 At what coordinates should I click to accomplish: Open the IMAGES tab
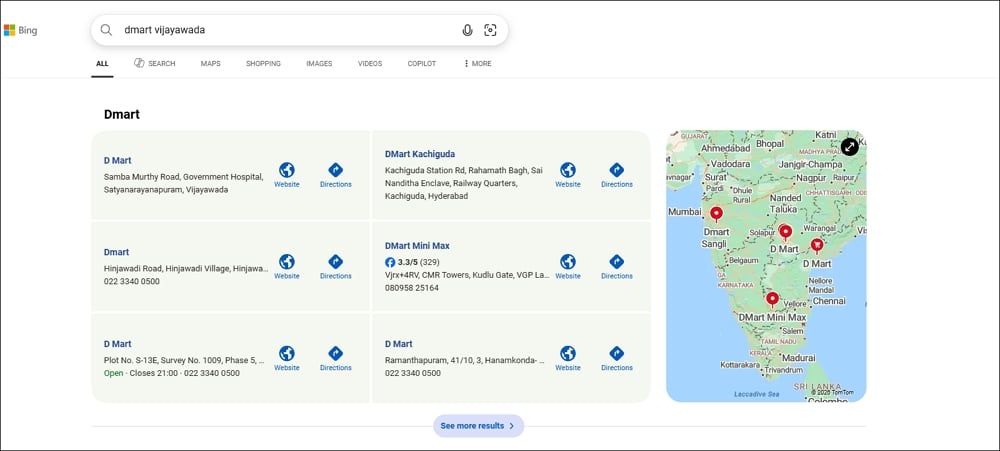coord(319,64)
